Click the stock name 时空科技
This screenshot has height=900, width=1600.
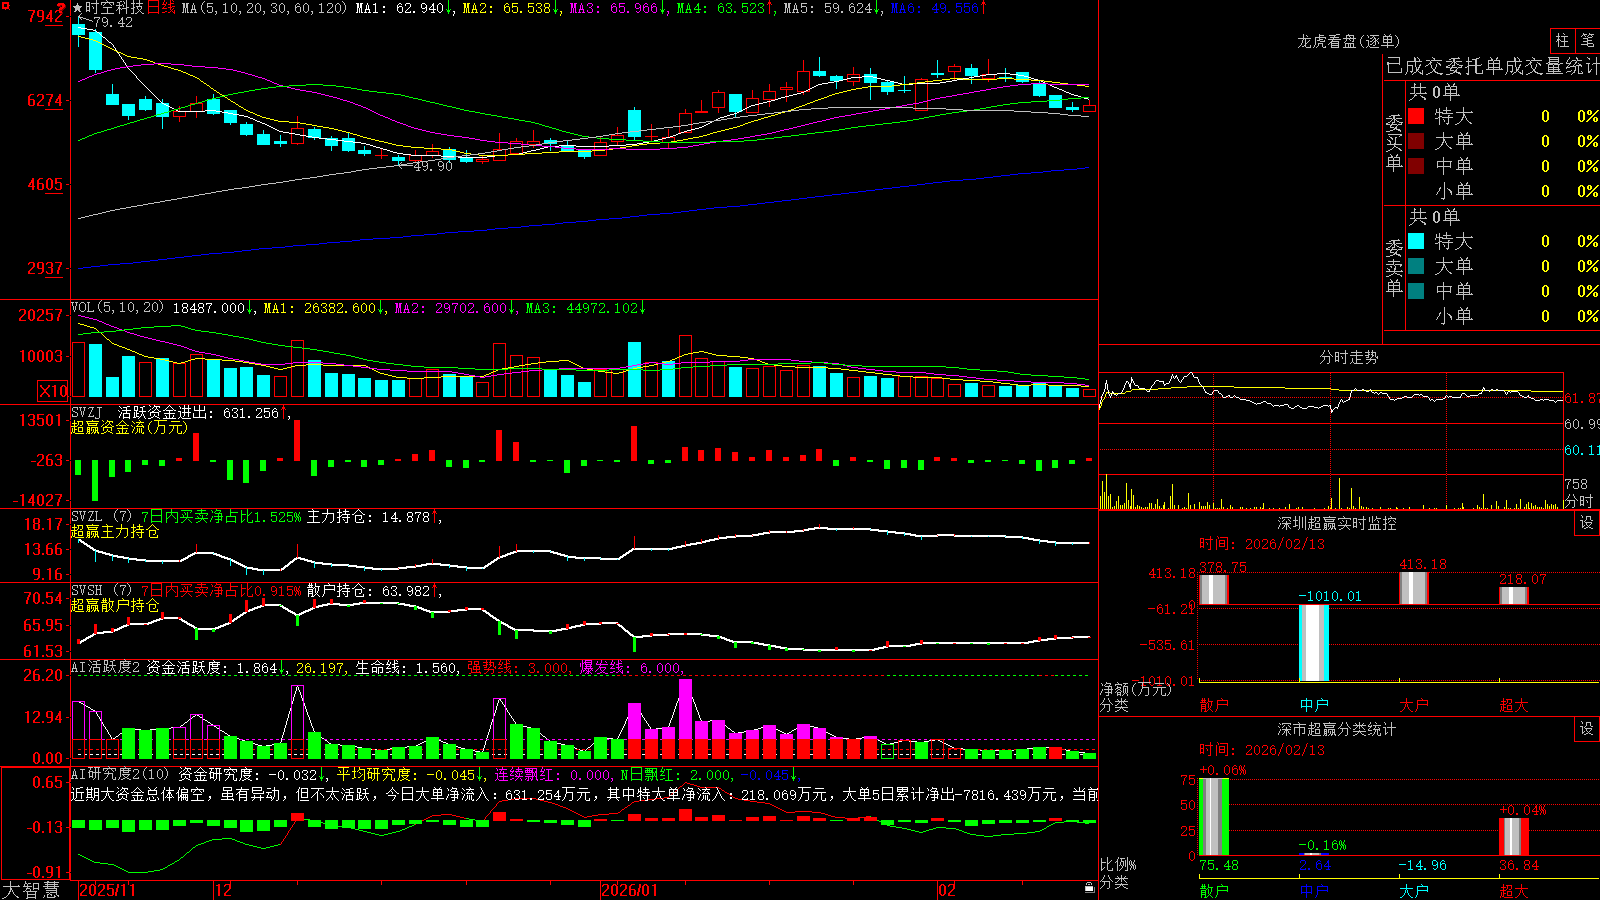pos(114,8)
